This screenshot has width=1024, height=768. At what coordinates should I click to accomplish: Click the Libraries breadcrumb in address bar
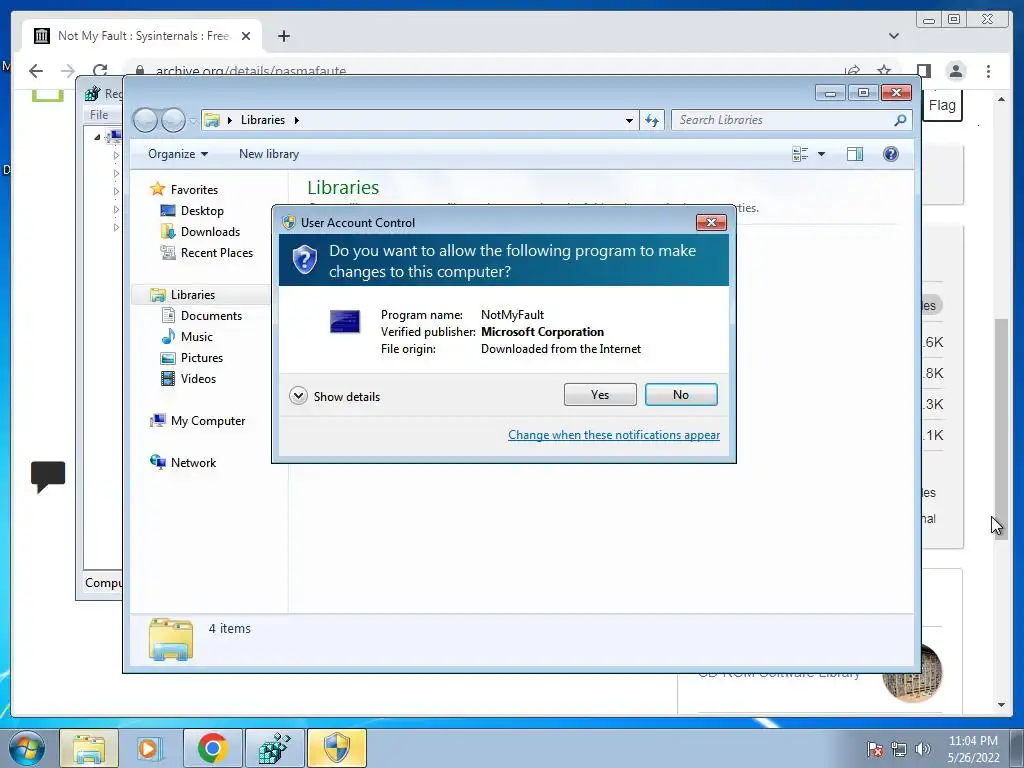pyautogui.click(x=263, y=120)
